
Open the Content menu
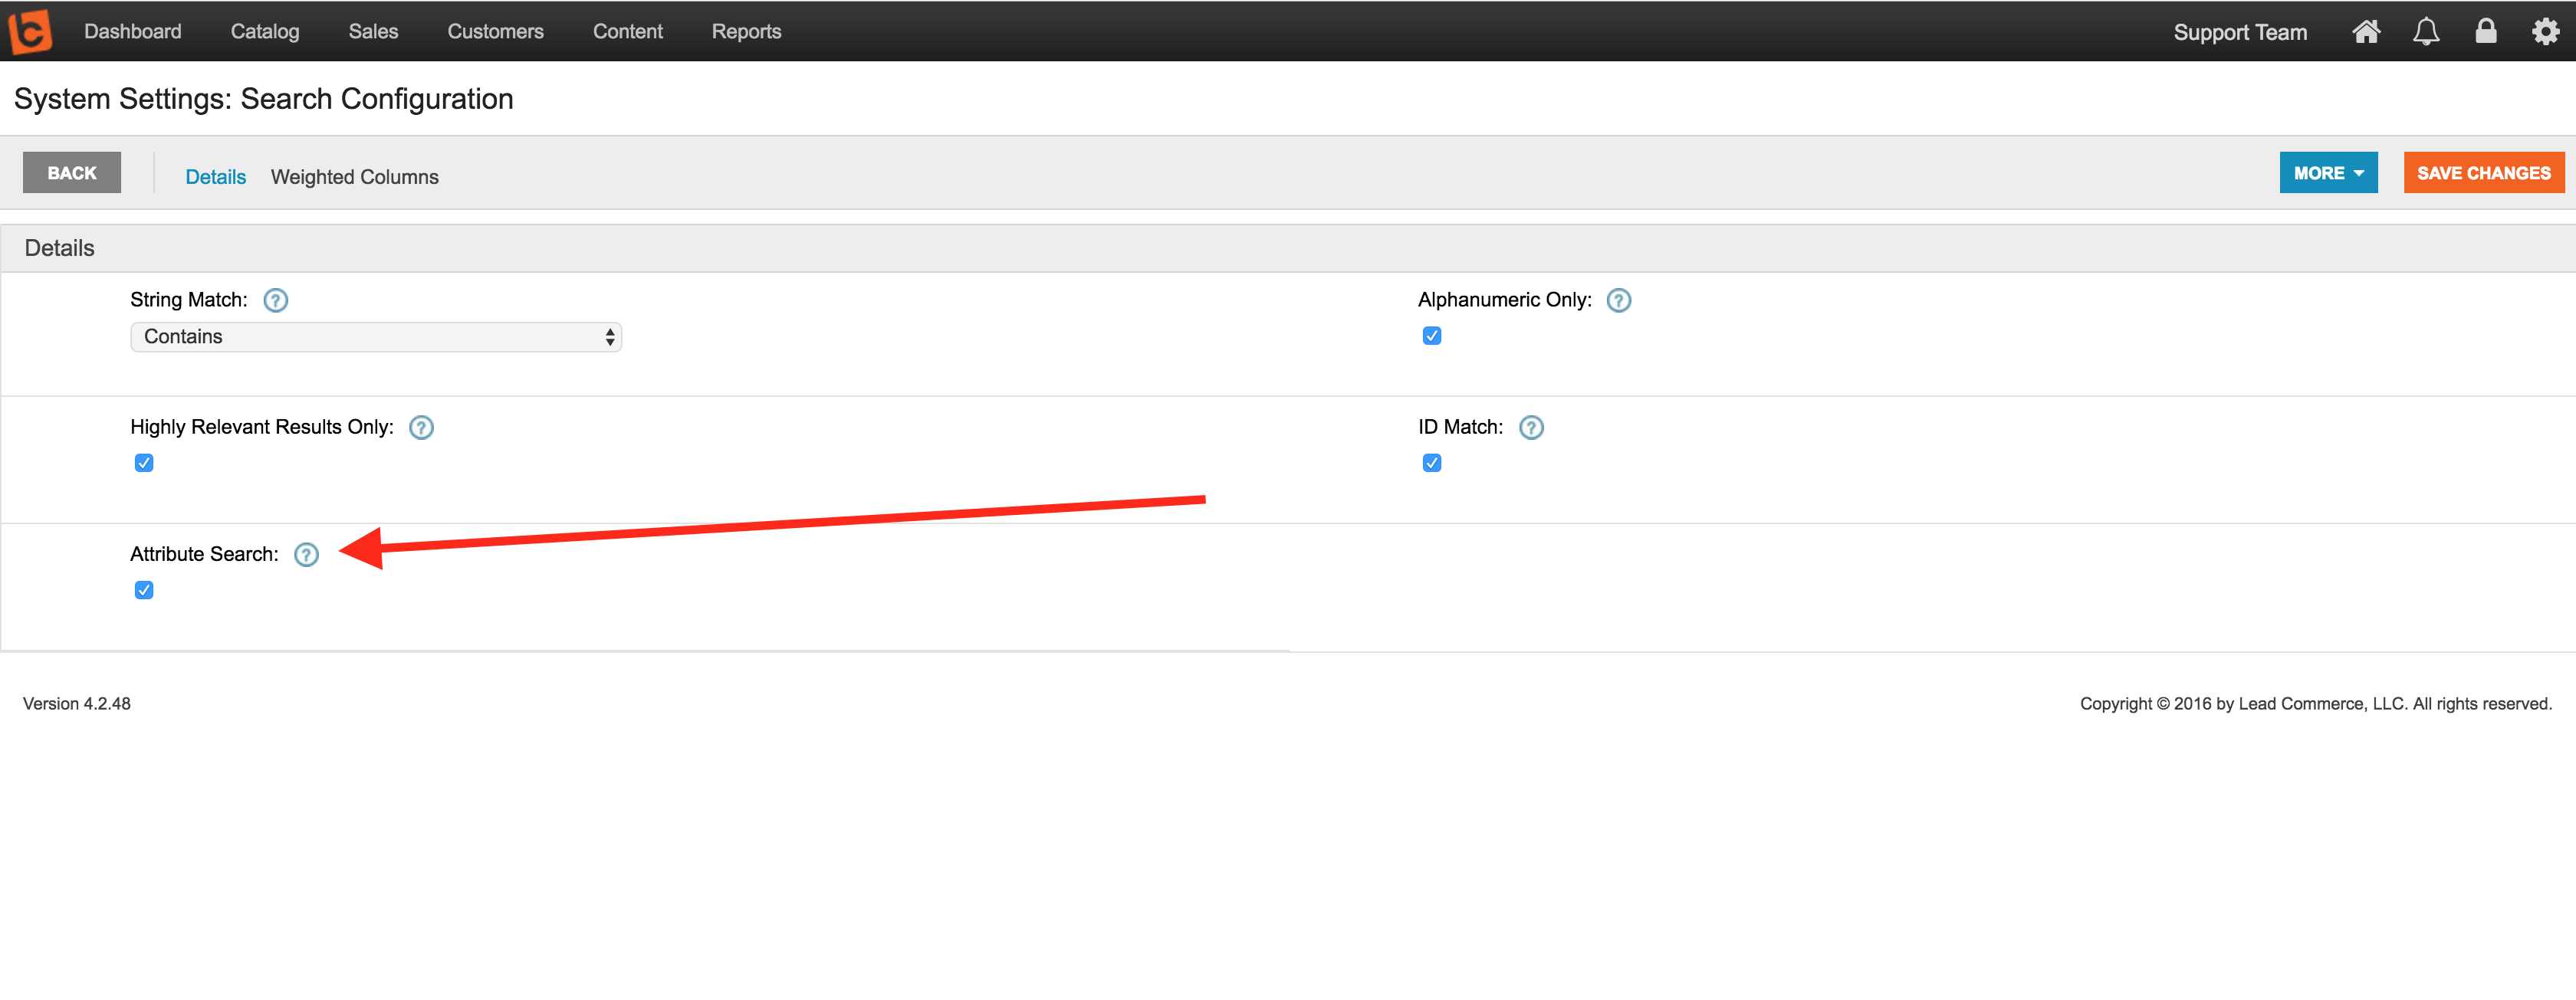coord(628,31)
